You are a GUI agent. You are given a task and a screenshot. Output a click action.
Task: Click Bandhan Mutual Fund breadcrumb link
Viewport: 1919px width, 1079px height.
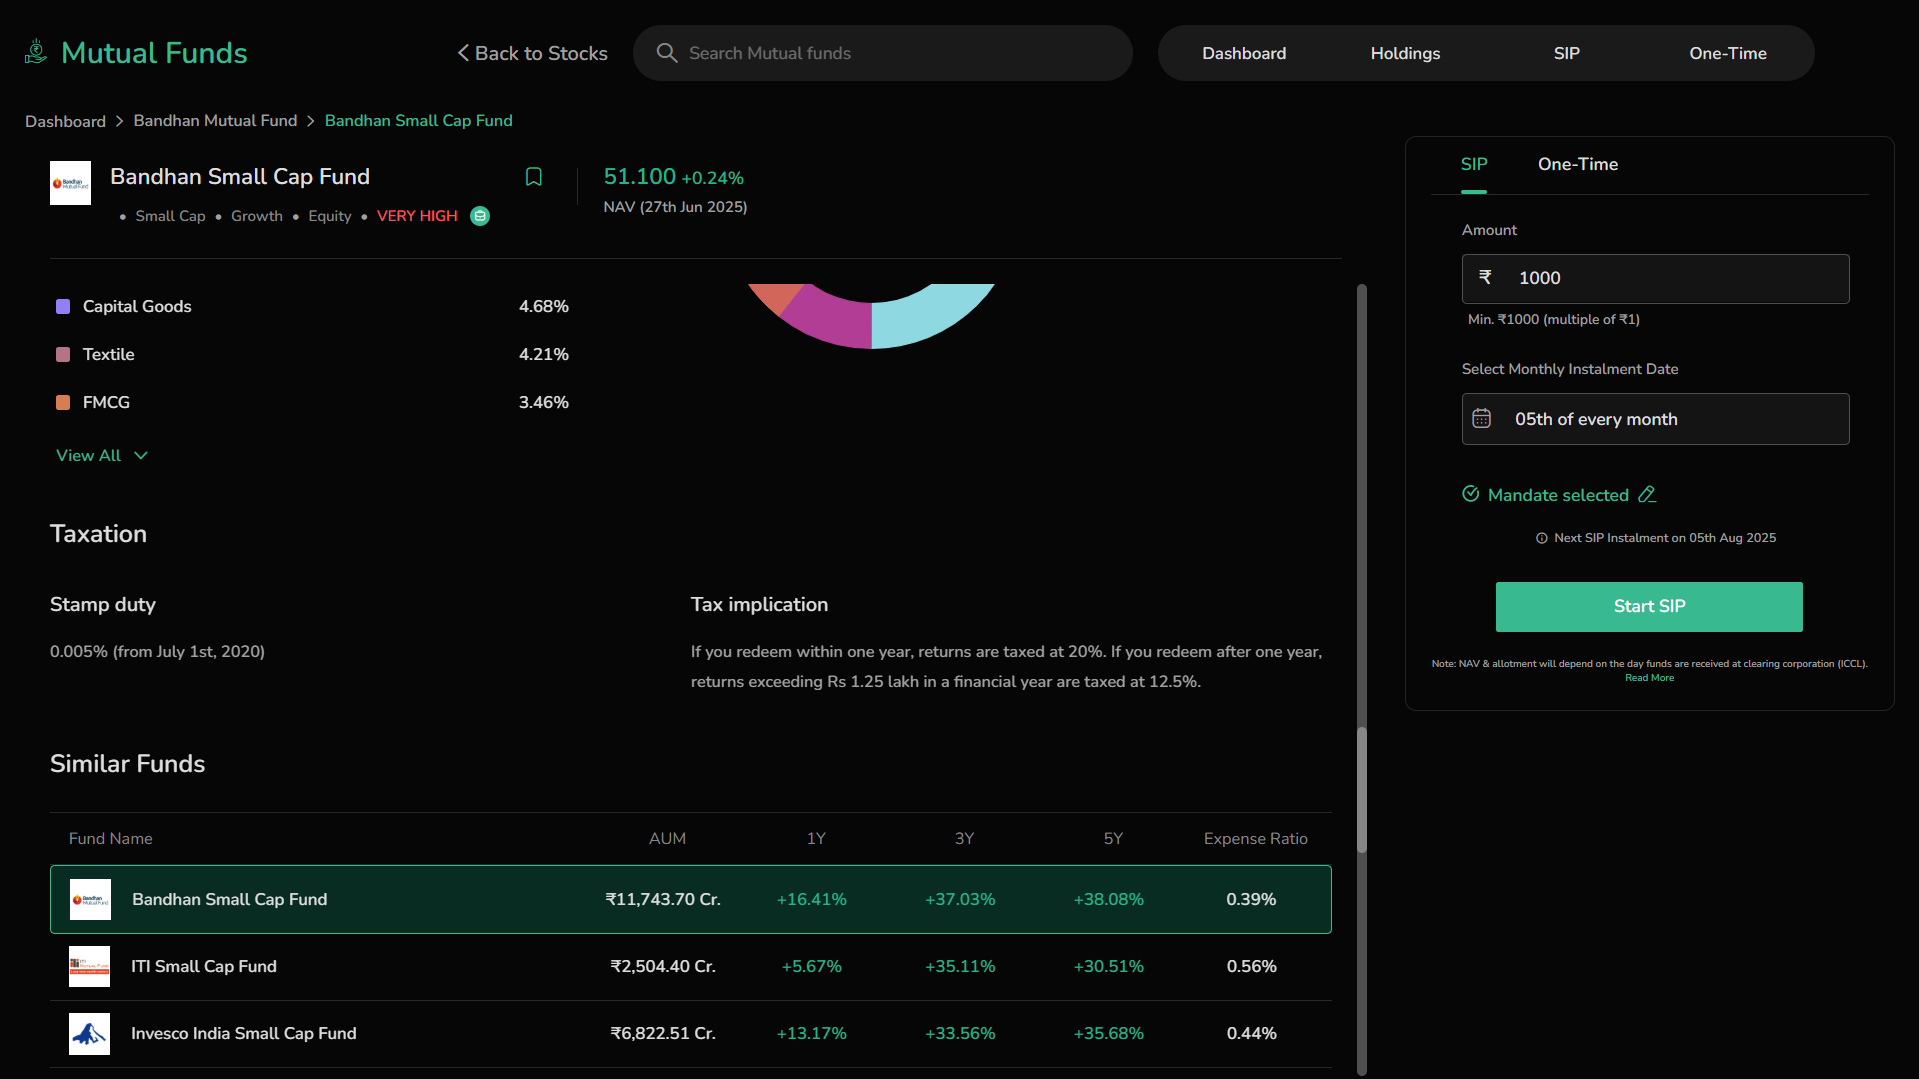(215, 121)
